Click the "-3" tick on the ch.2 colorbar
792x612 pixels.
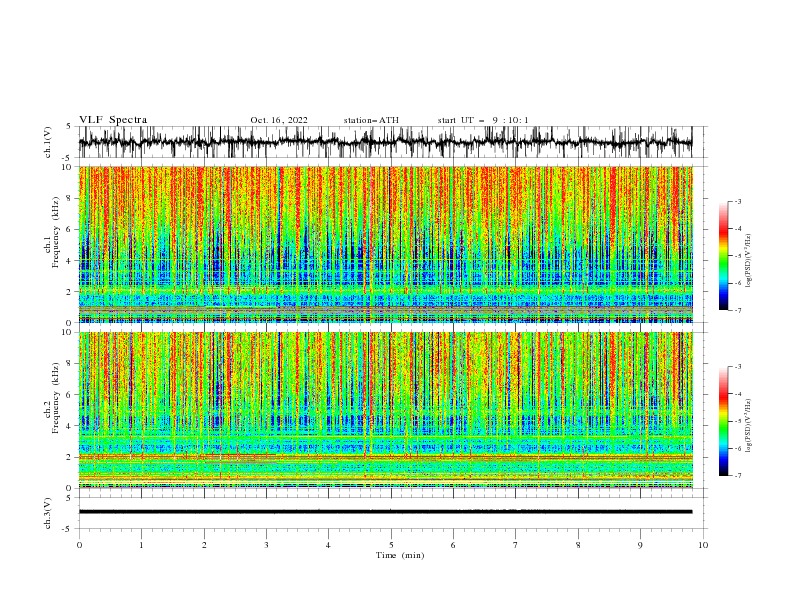737,367
